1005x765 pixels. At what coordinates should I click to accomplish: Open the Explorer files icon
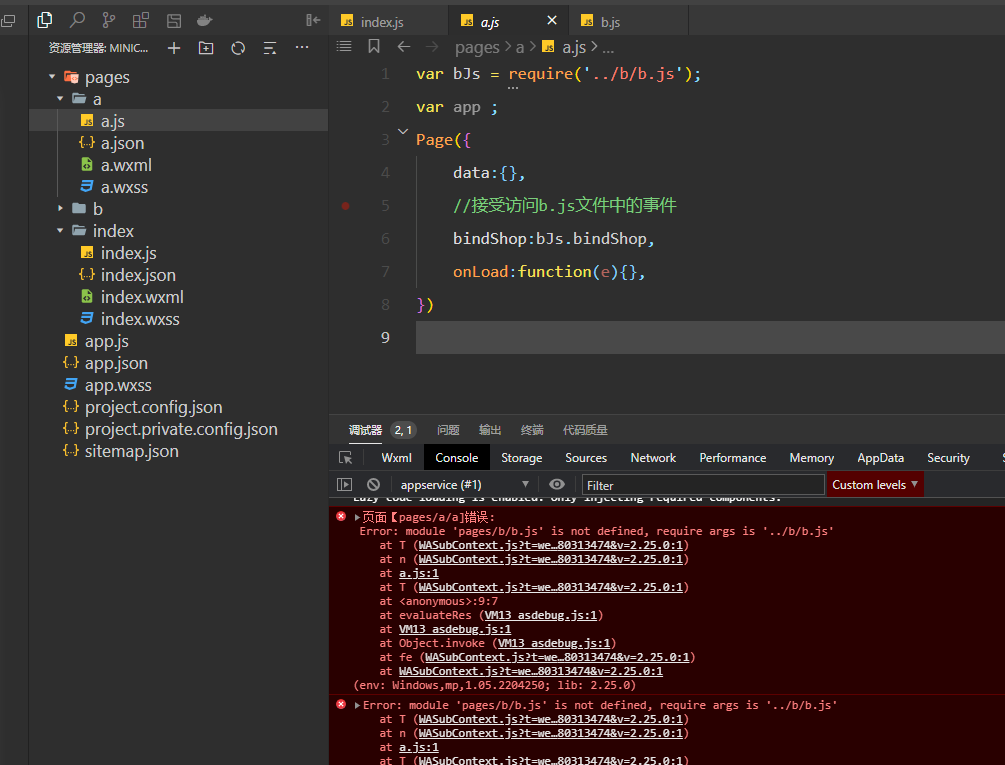tap(44, 21)
